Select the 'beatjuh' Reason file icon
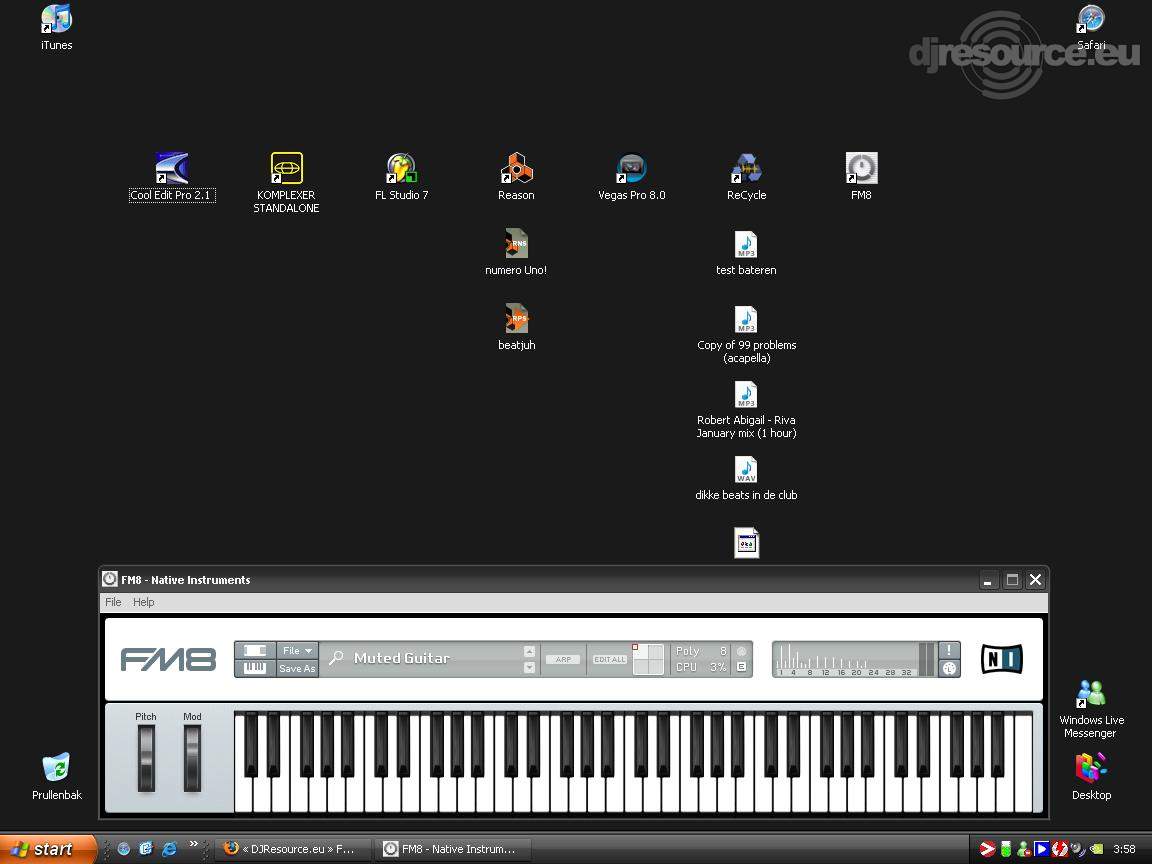 pyautogui.click(x=516, y=318)
